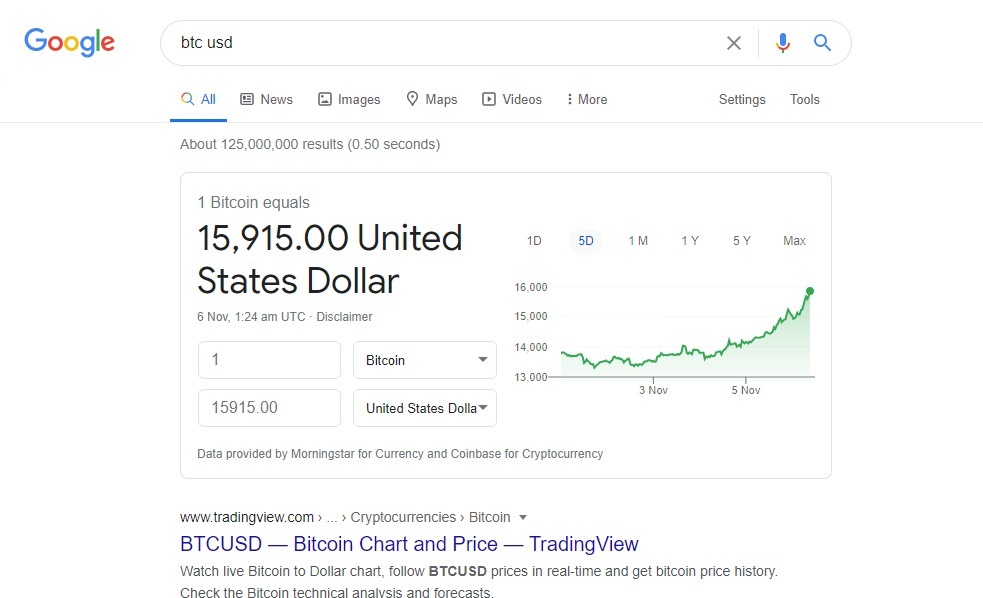Select the 1D chart range

pos(534,241)
